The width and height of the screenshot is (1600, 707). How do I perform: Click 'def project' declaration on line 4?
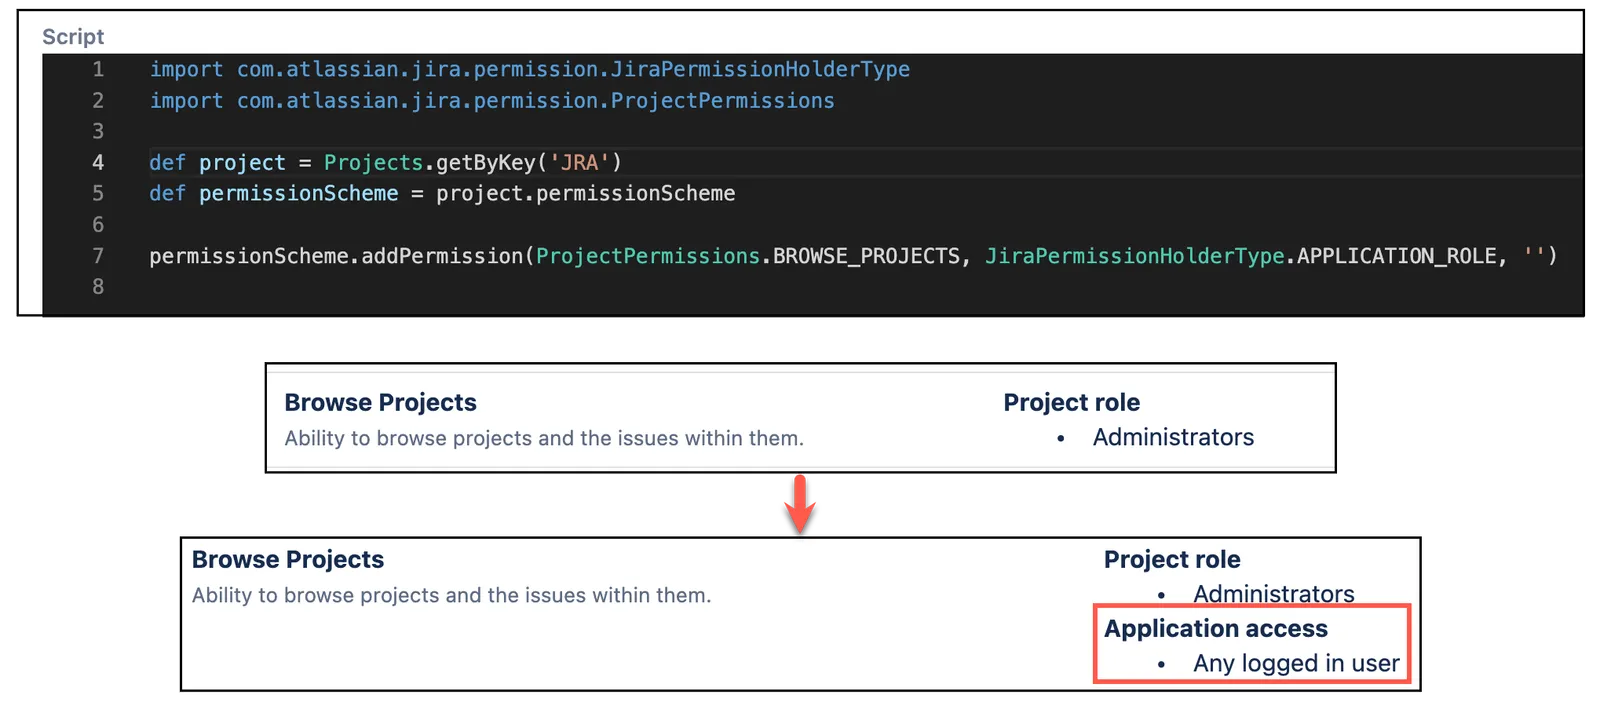point(217,163)
